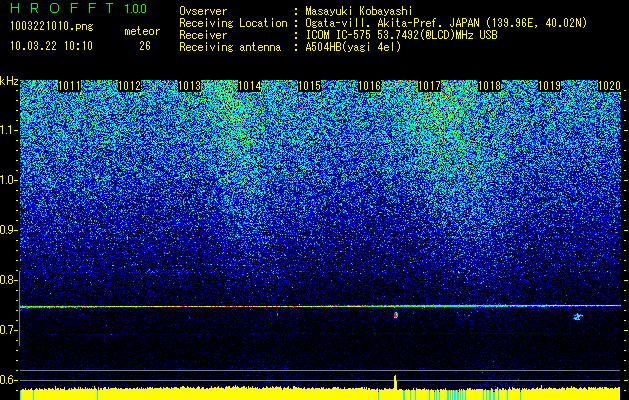Viewport: 629px width, 400px height.
Task: Click the 0.7 kHz axis label
Action: (x=9, y=330)
